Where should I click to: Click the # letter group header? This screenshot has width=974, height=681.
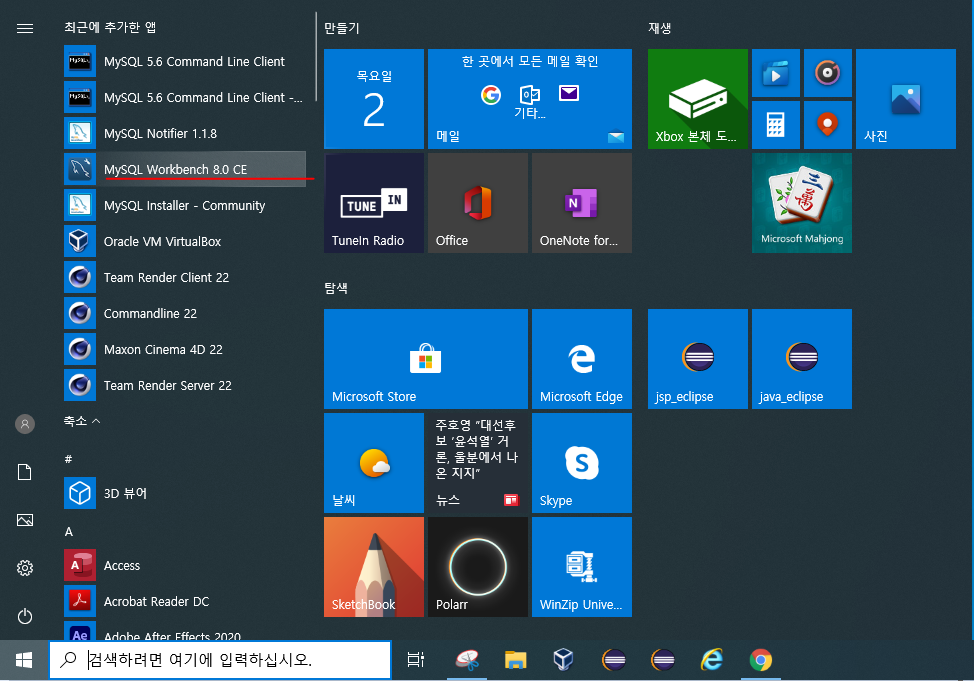(68, 459)
